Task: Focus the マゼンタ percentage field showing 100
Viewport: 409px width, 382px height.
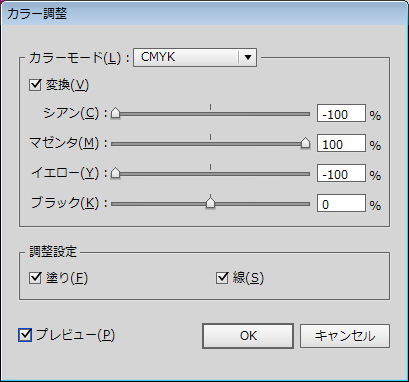Action: [341, 143]
